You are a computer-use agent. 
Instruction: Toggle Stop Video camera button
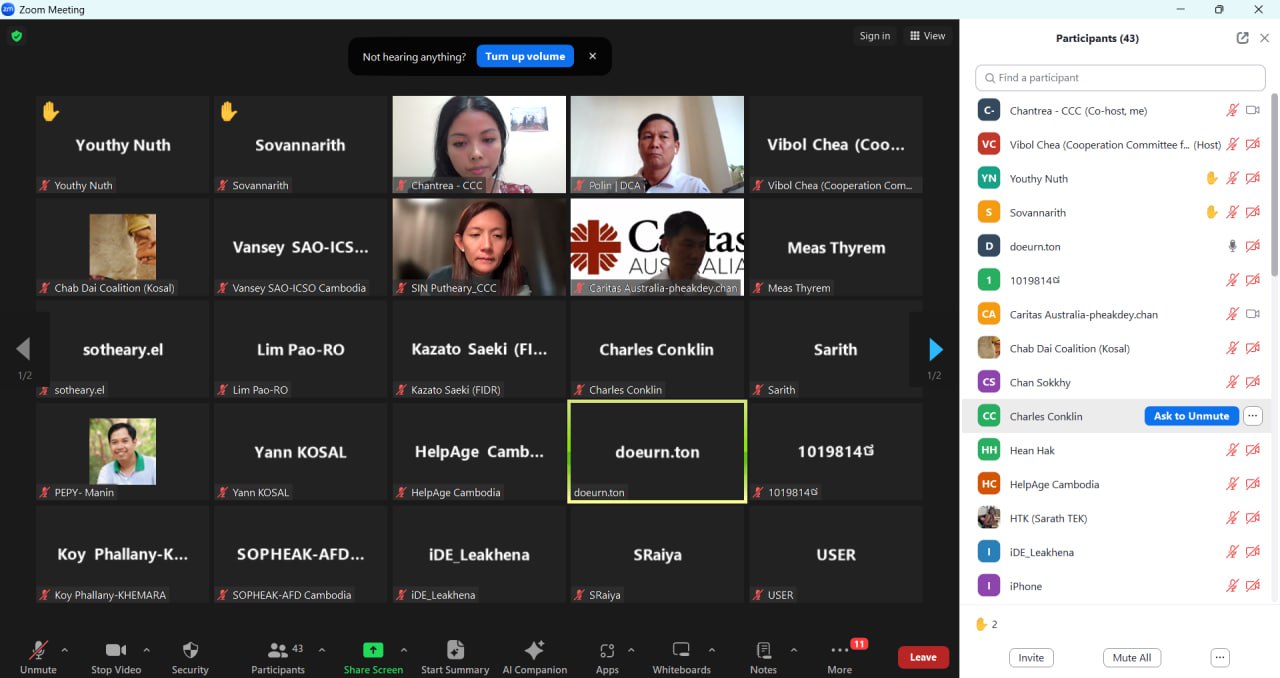pos(116,651)
